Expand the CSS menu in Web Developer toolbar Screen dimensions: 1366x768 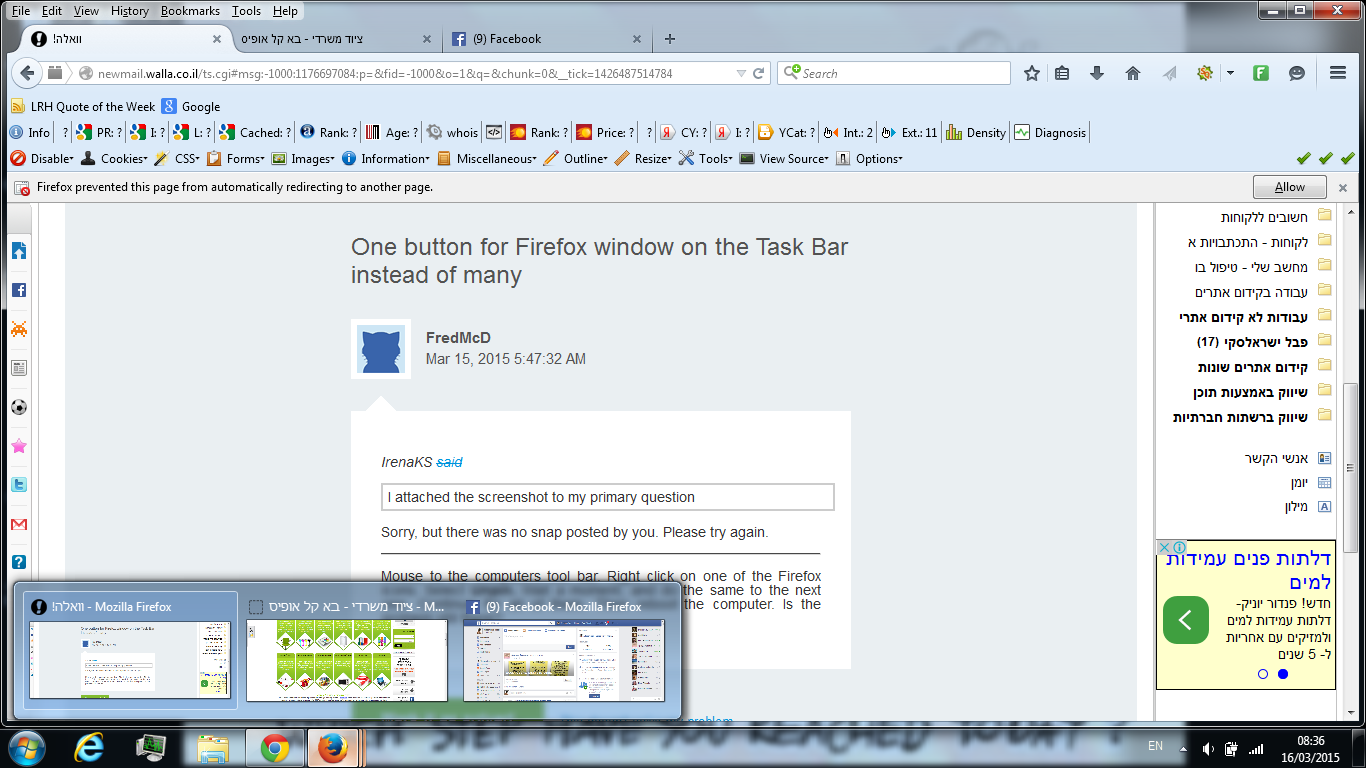185,158
